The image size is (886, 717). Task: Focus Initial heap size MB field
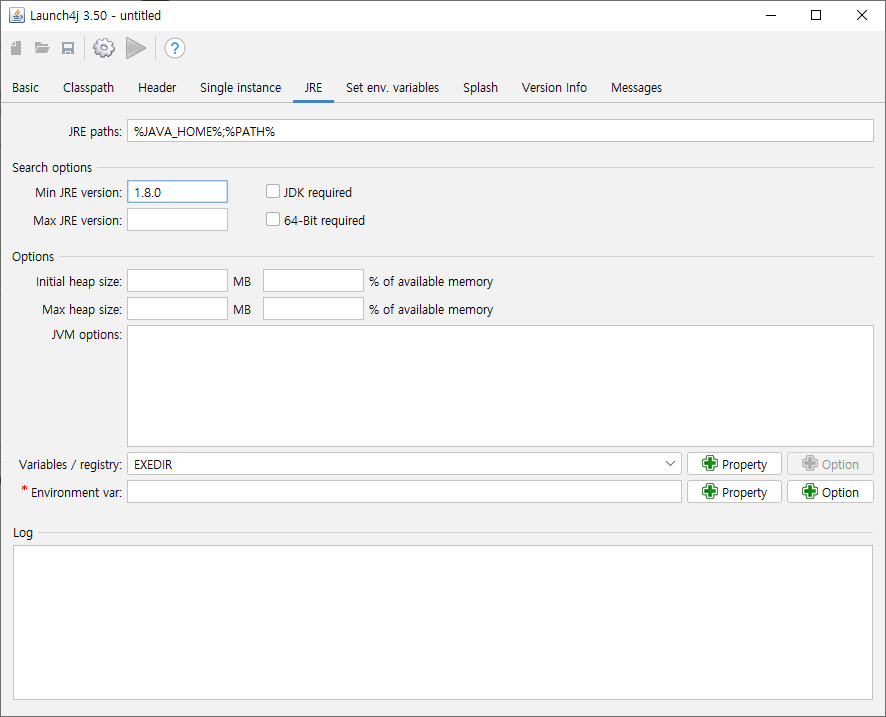(177, 281)
